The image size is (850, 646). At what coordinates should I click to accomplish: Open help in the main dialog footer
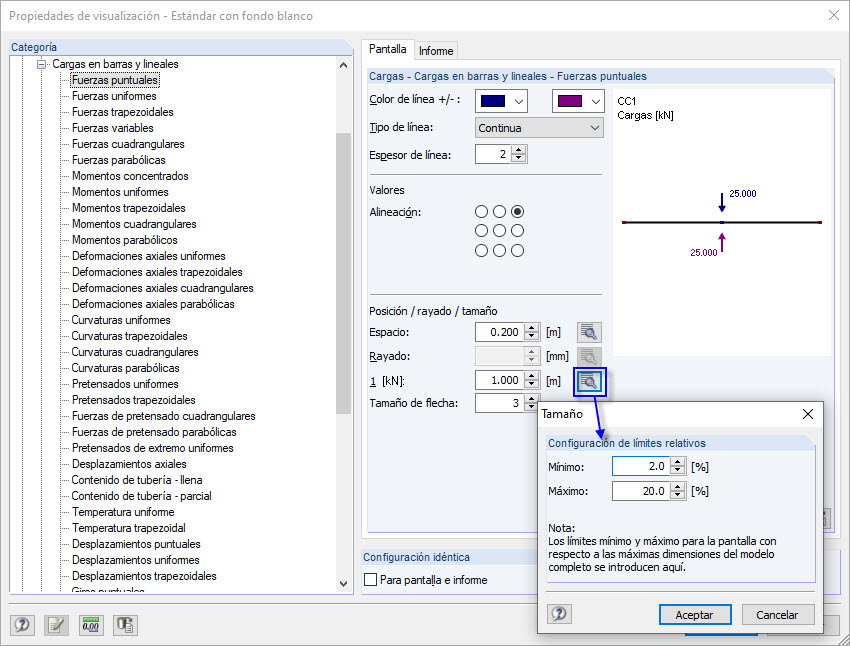(22, 625)
